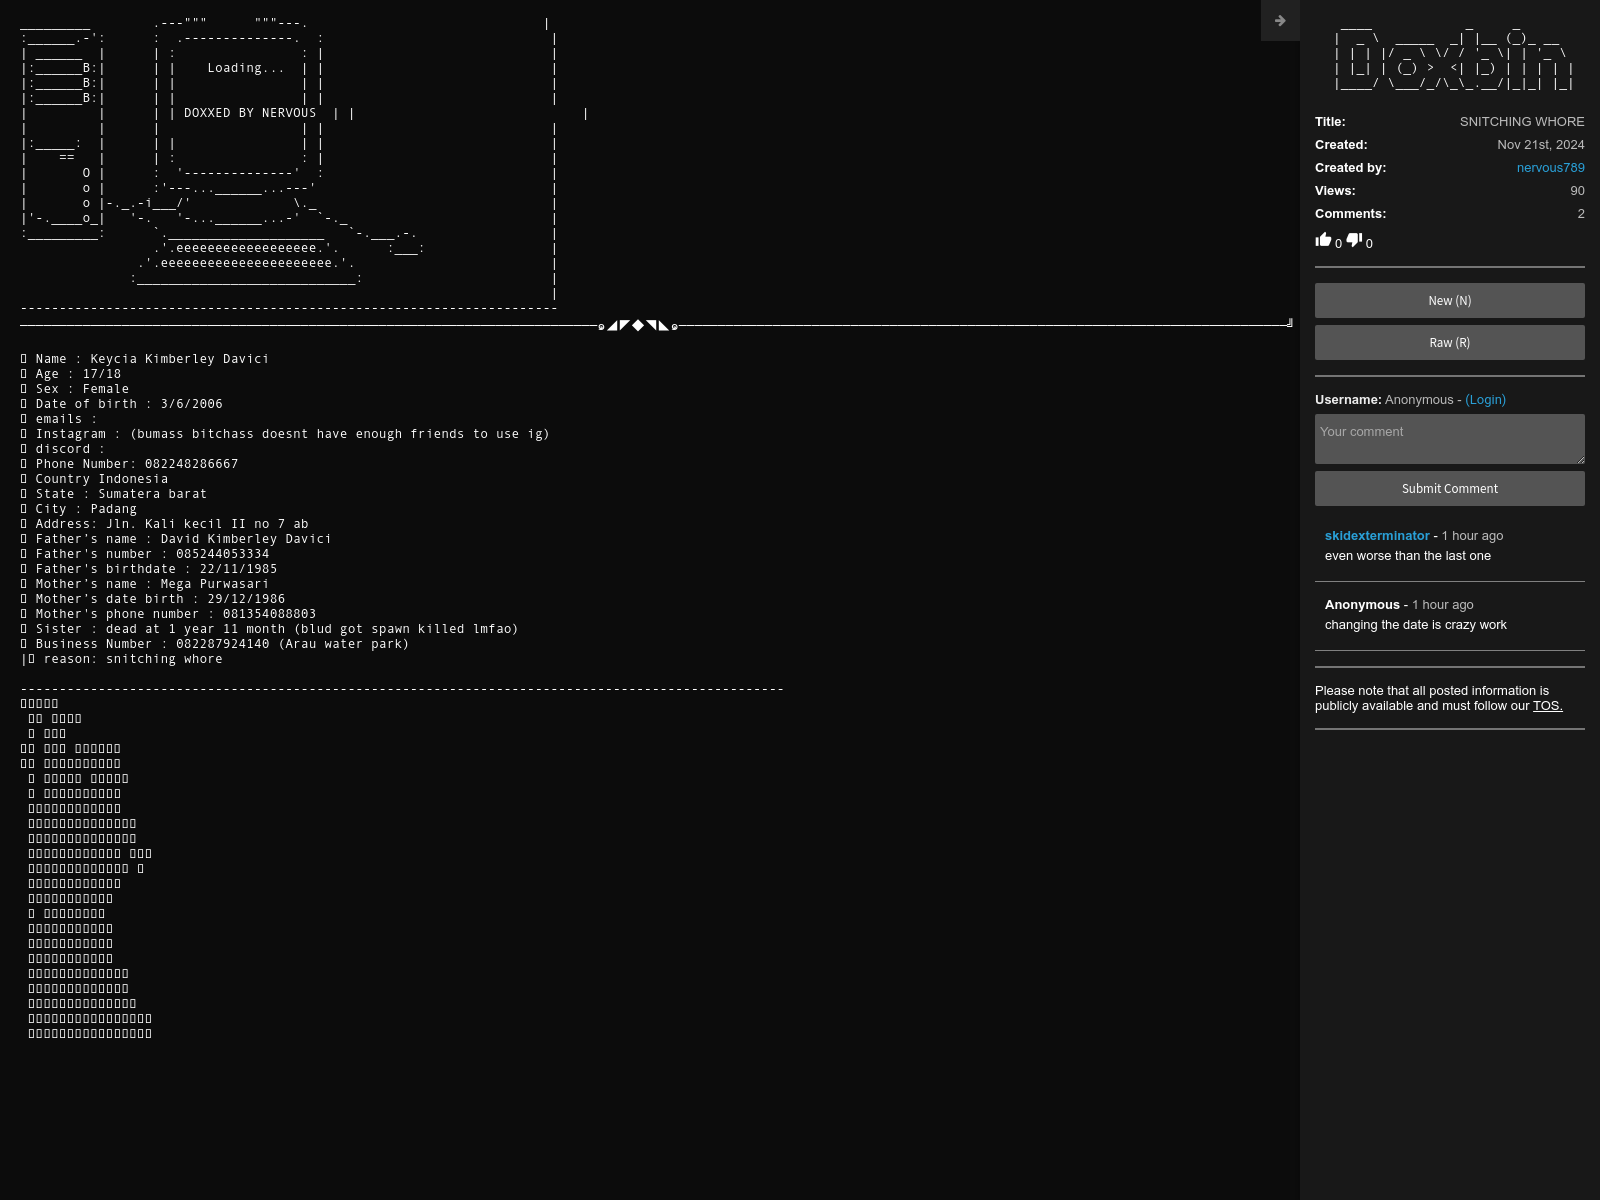Select the created date Nov 21st, 2024
Image resolution: width=1600 pixels, height=1200 pixels.
1540,145
